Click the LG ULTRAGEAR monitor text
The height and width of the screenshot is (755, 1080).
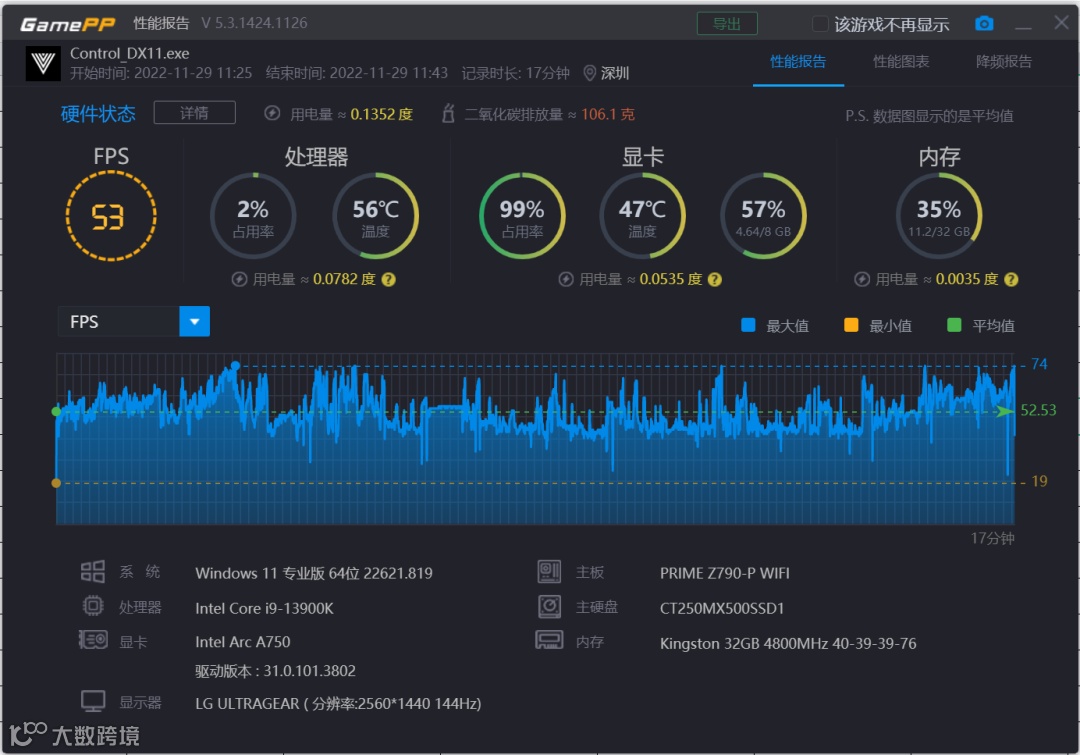click(338, 703)
